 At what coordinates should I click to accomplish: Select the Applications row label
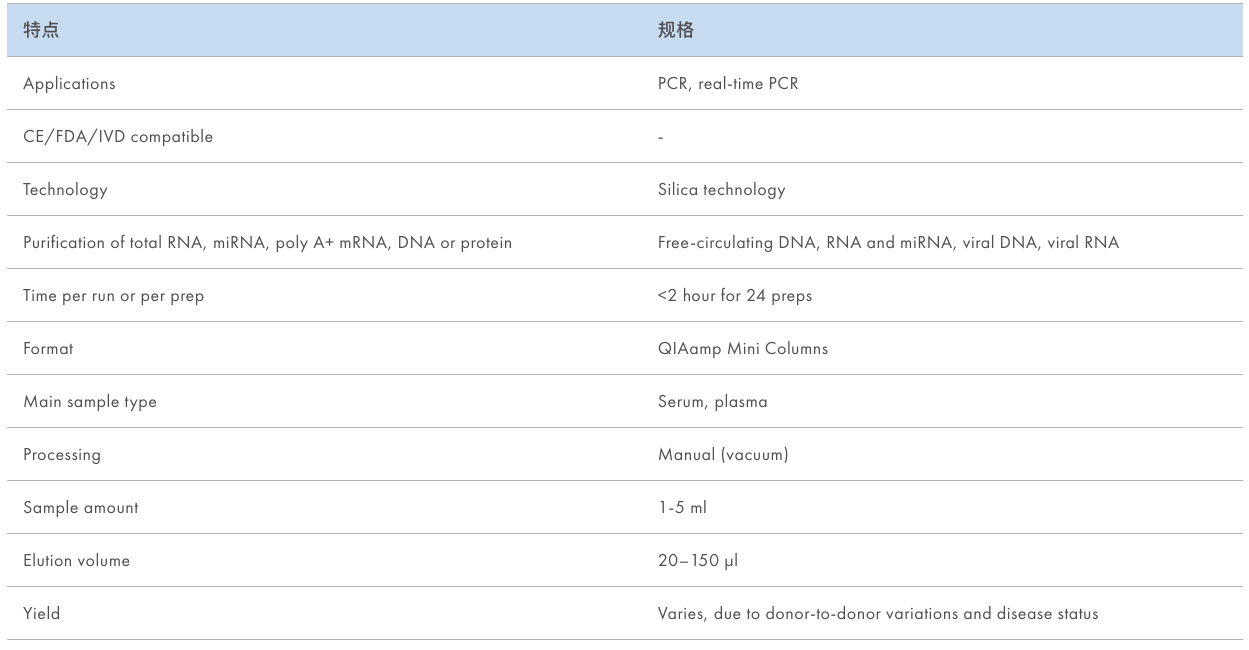pyautogui.click(x=69, y=84)
